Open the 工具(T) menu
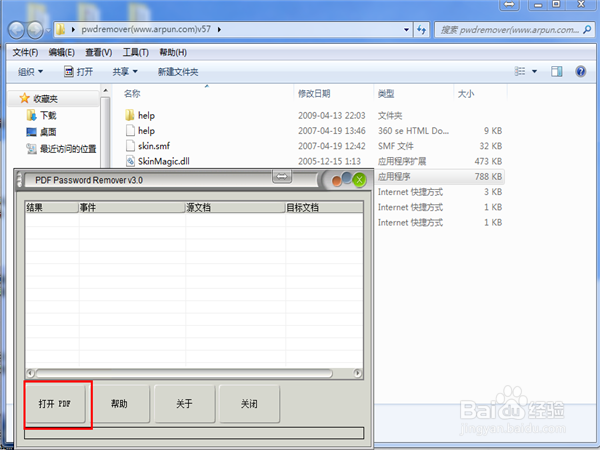This screenshot has height=450, width=600. click(135, 52)
